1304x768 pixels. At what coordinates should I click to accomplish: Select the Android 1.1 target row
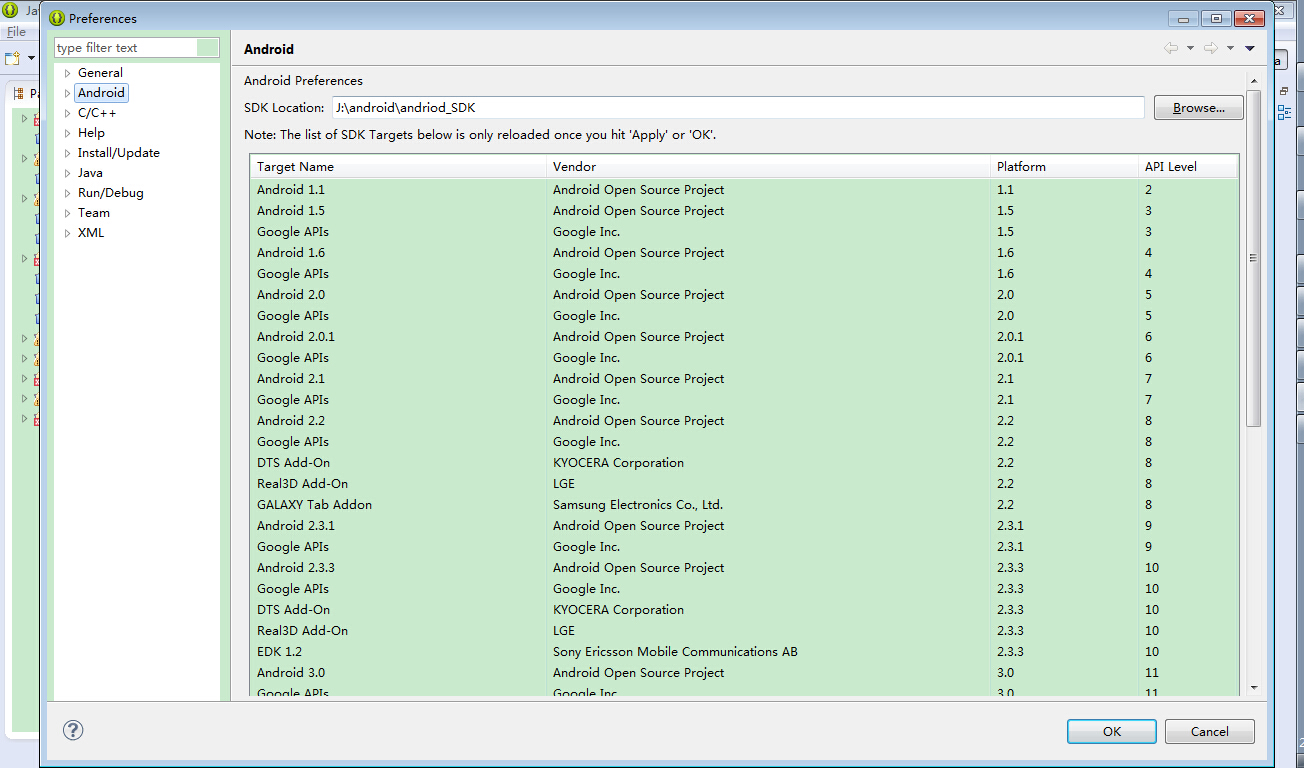744,190
